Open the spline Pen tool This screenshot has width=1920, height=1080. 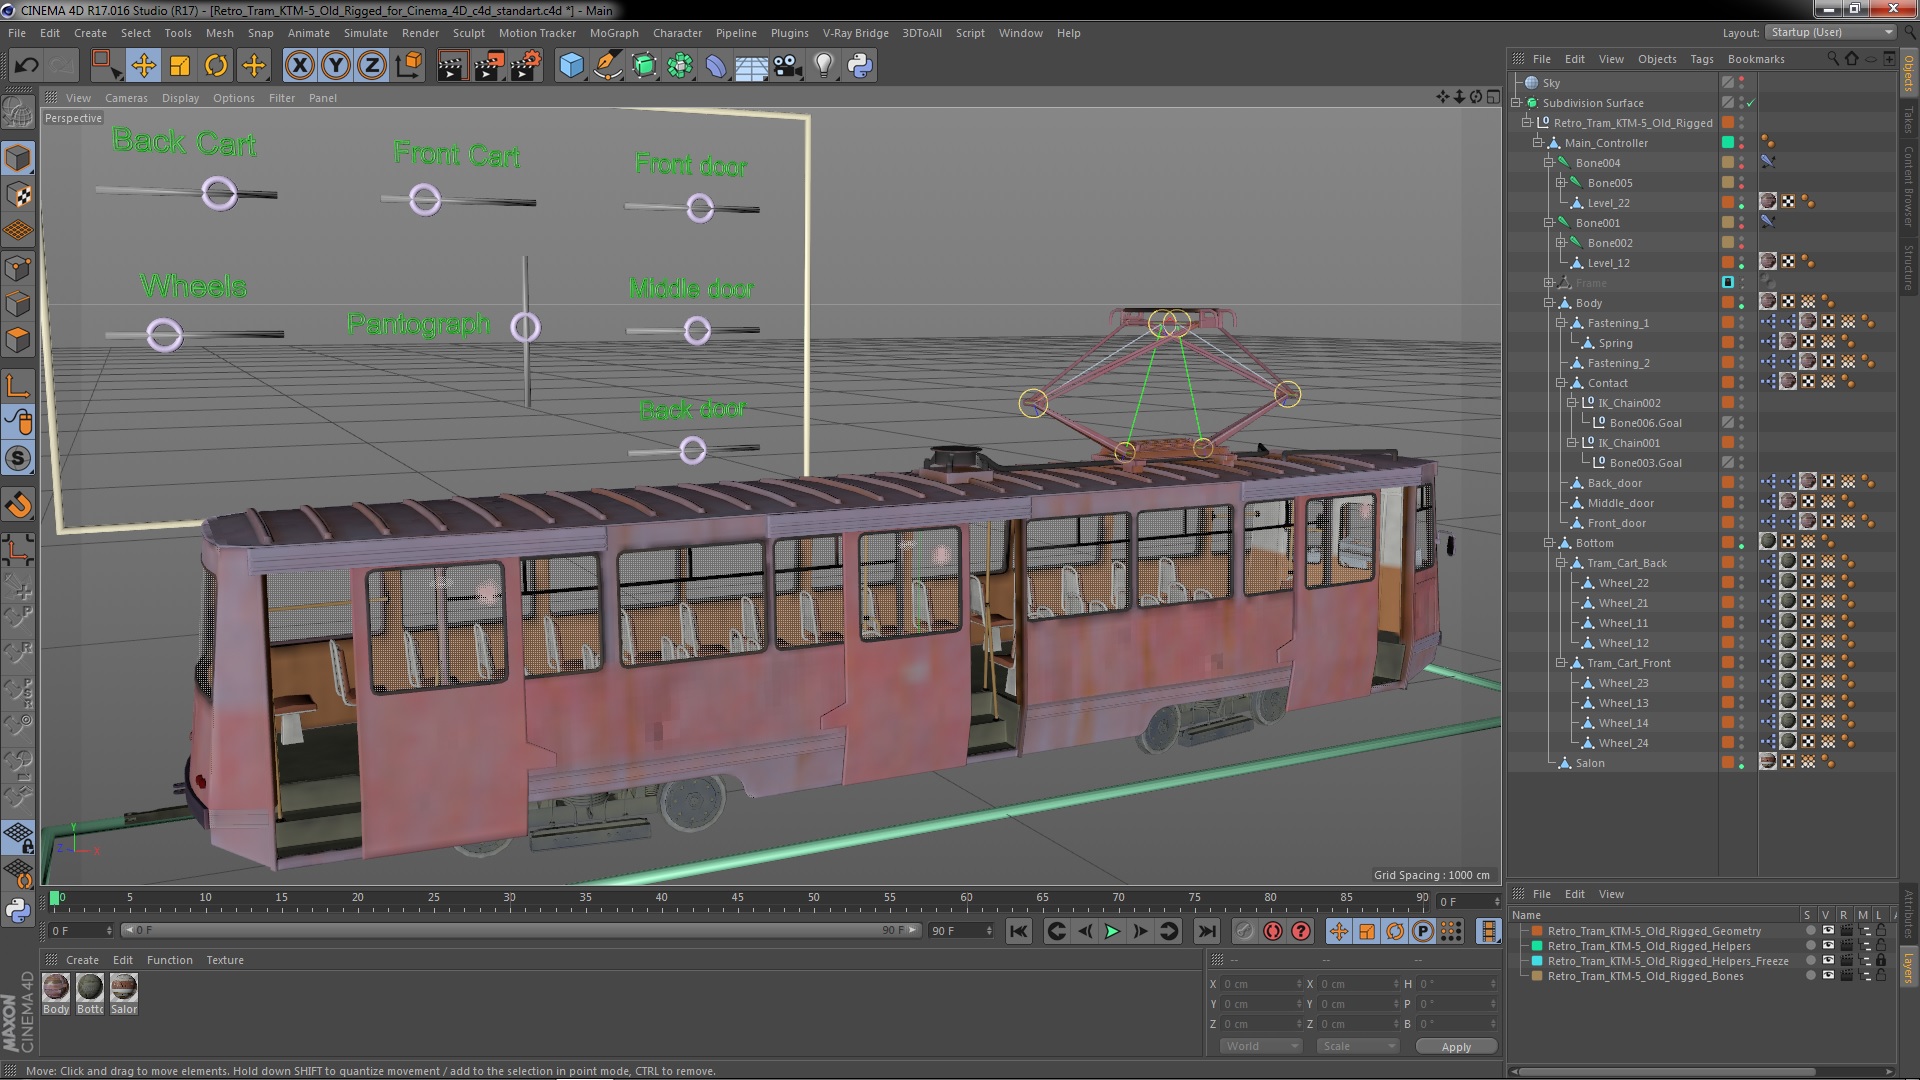pyautogui.click(x=607, y=66)
